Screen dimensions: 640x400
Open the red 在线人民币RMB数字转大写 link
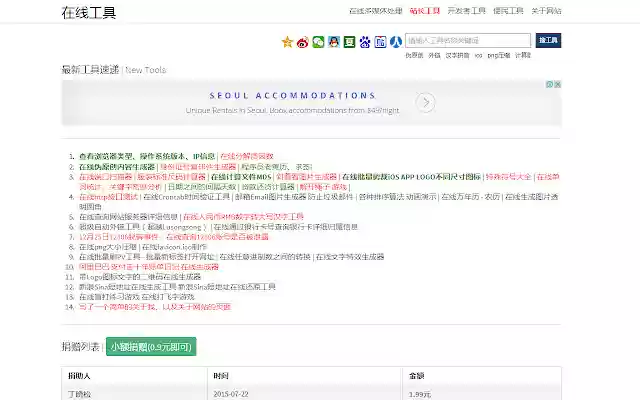pyautogui.click(x=243, y=217)
